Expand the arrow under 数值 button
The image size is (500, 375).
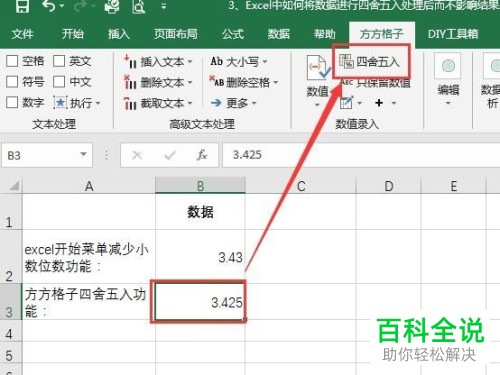[317, 105]
